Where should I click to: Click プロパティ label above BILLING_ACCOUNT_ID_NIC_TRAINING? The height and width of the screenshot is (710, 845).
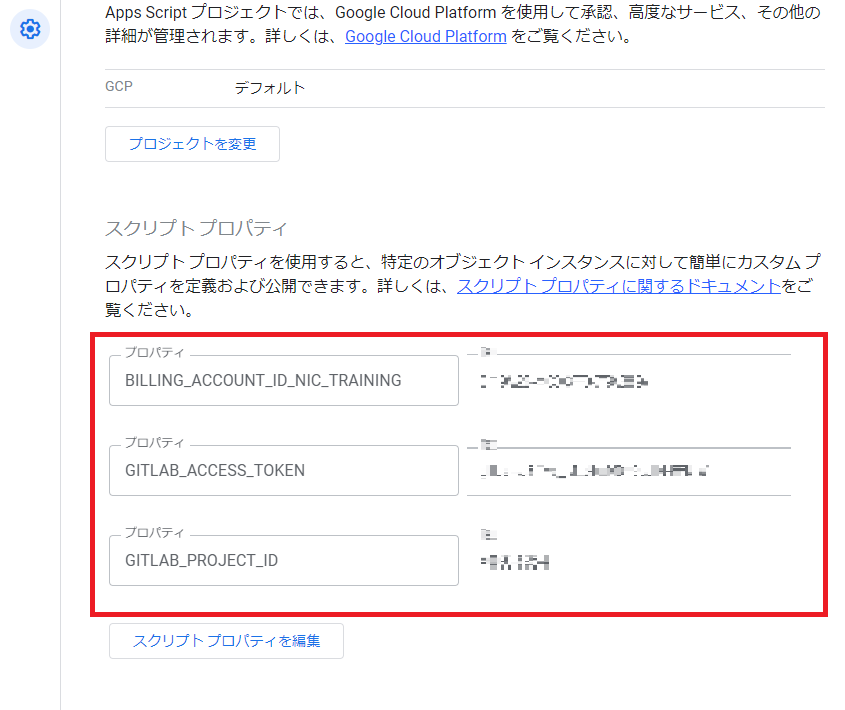pyautogui.click(x=155, y=352)
